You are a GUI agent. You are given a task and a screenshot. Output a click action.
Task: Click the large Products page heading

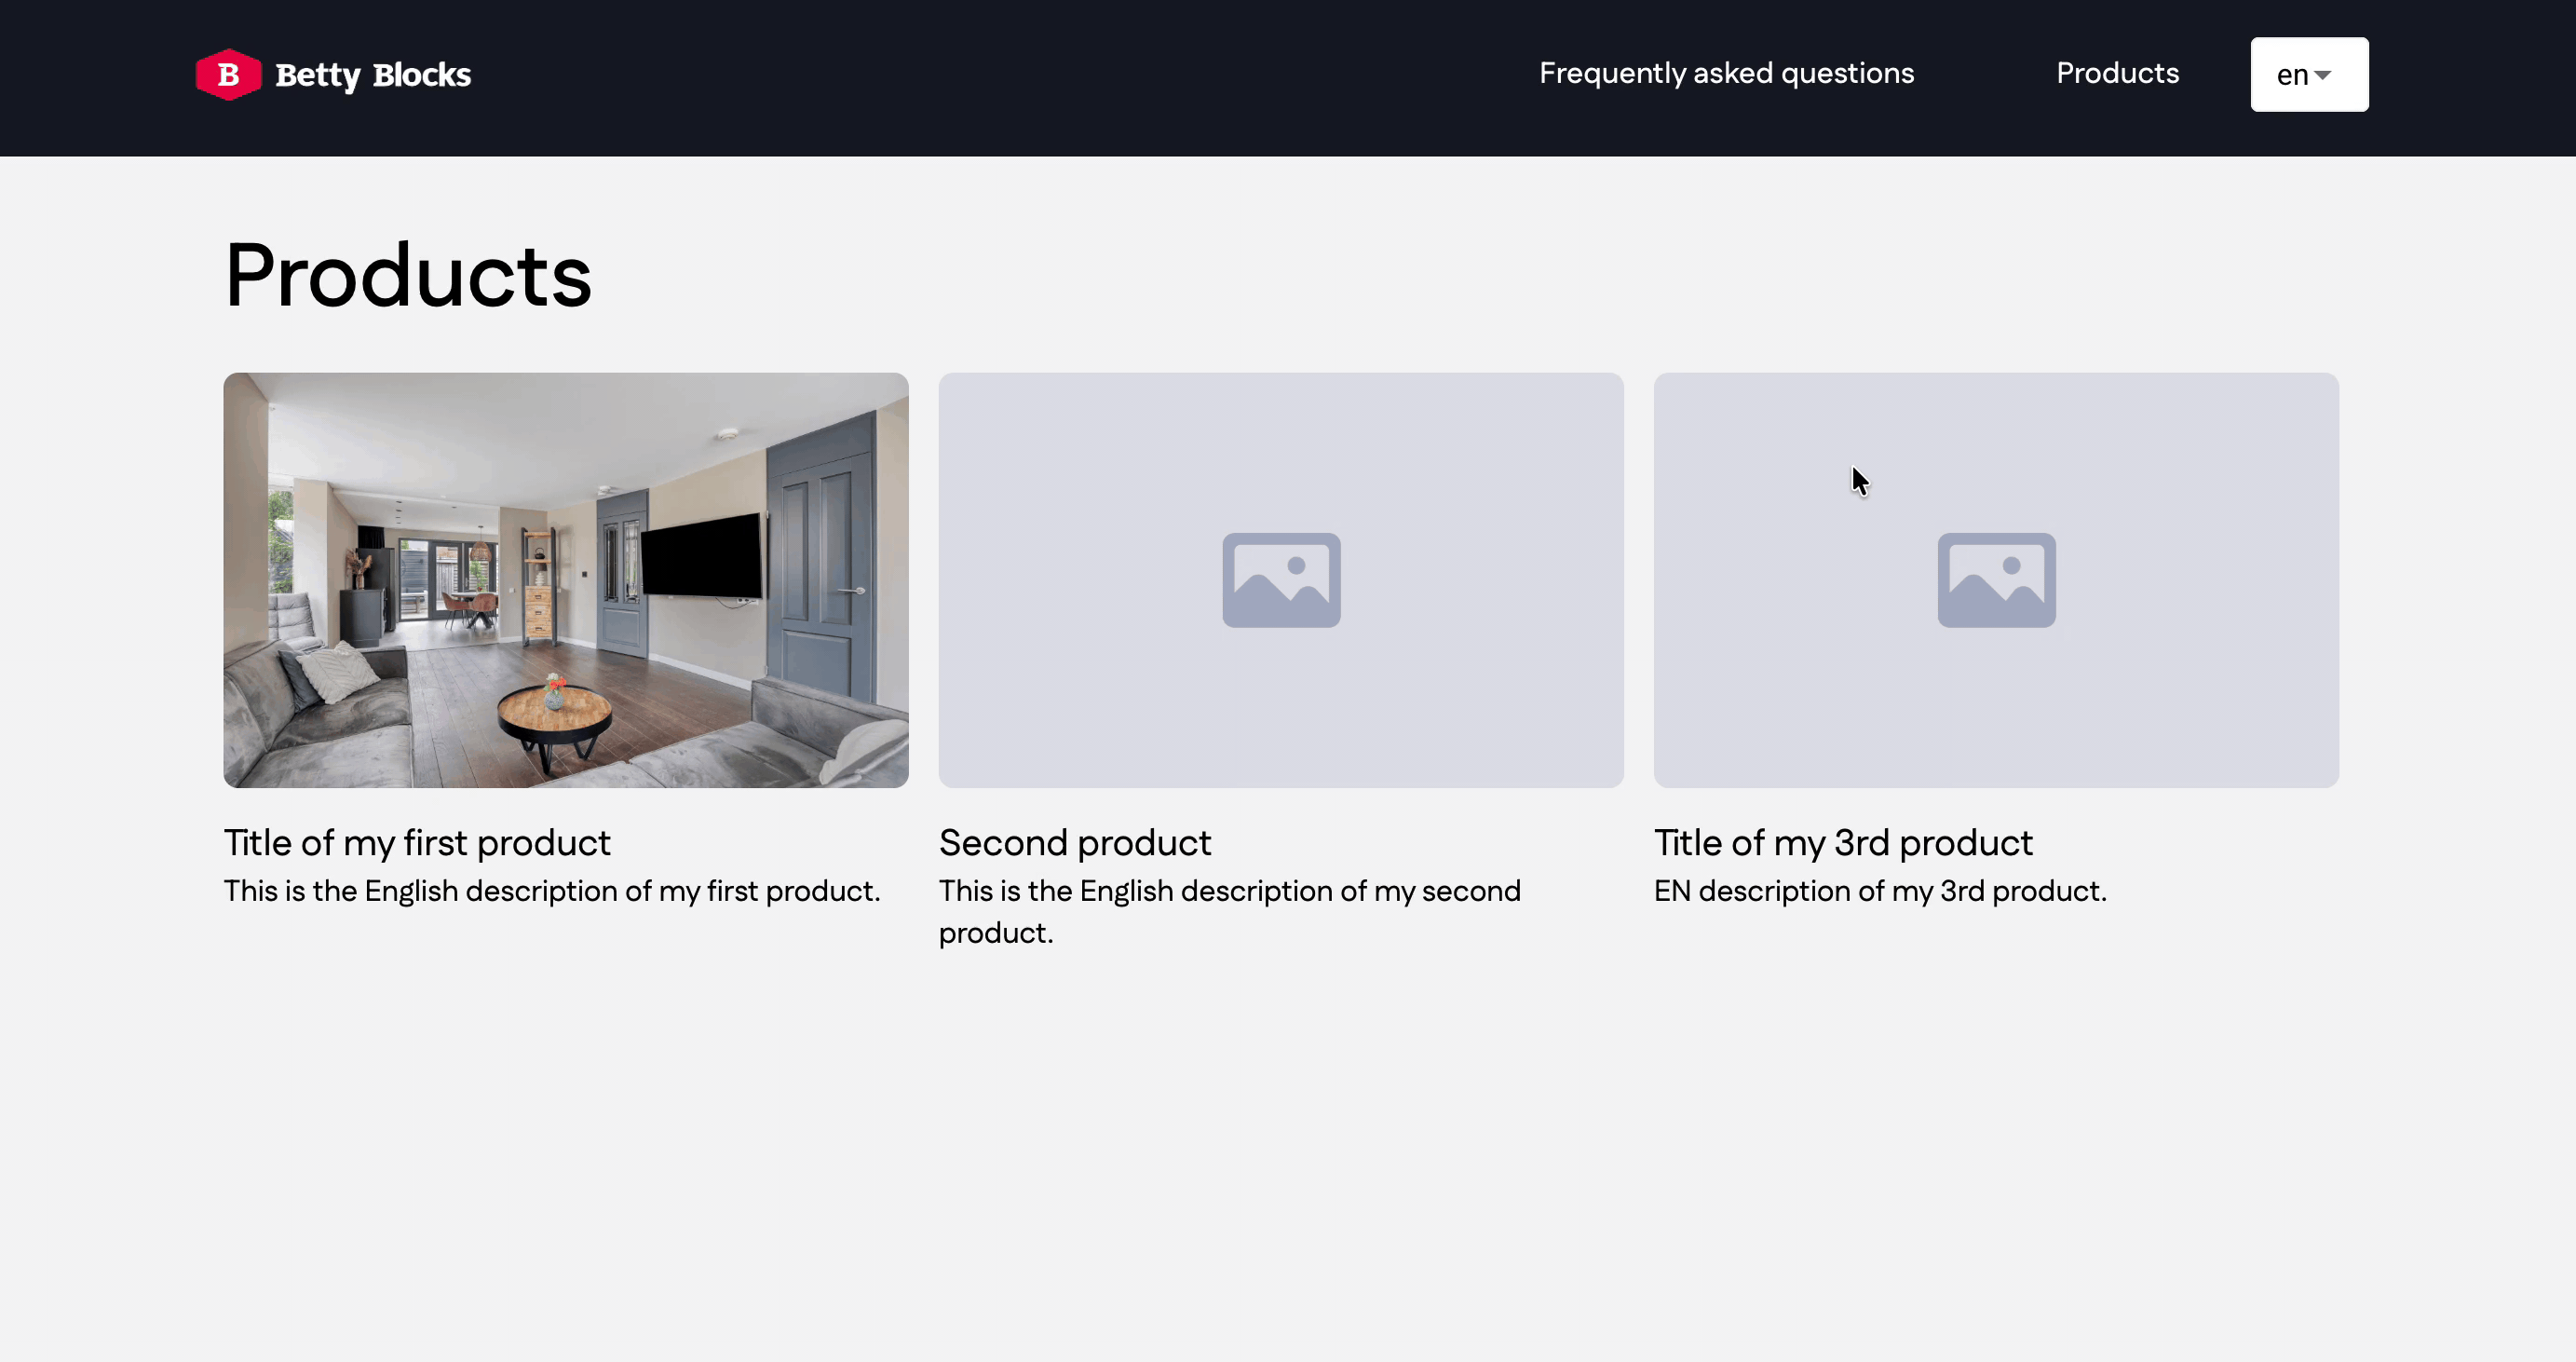point(408,275)
